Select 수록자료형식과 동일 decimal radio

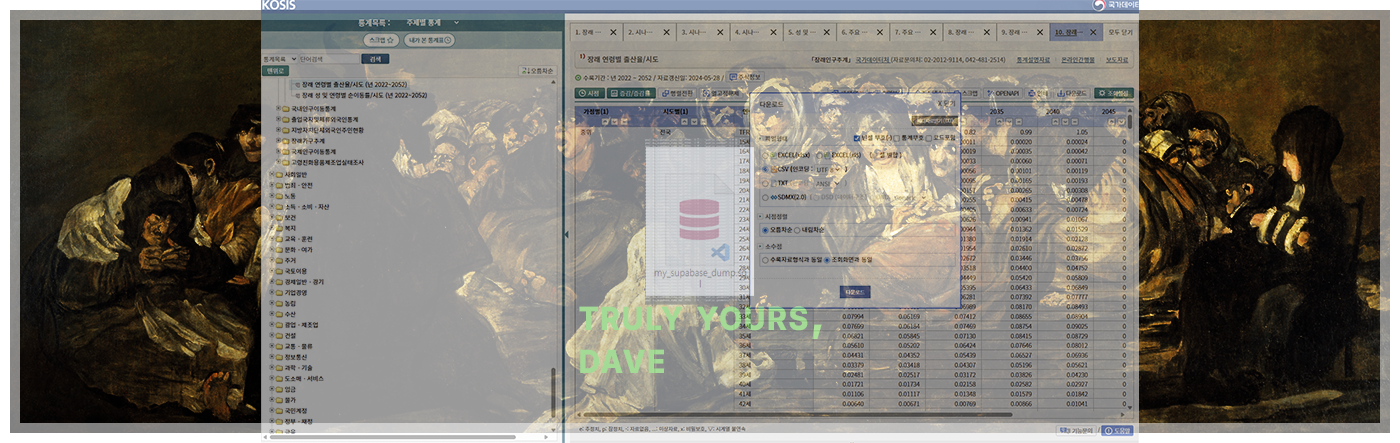tap(766, 260)
